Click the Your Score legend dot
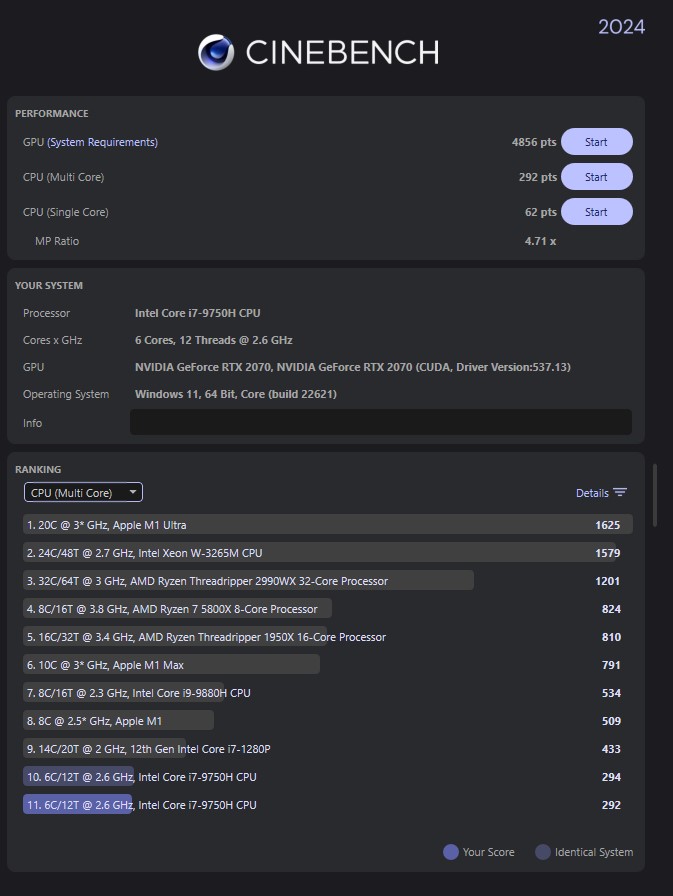 tap(451, 852)
